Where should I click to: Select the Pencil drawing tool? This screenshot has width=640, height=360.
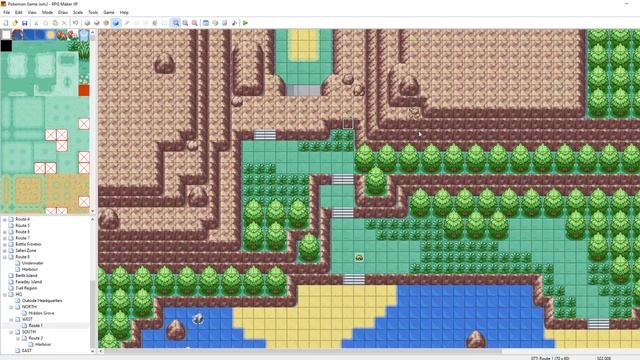tap(127, 23)
